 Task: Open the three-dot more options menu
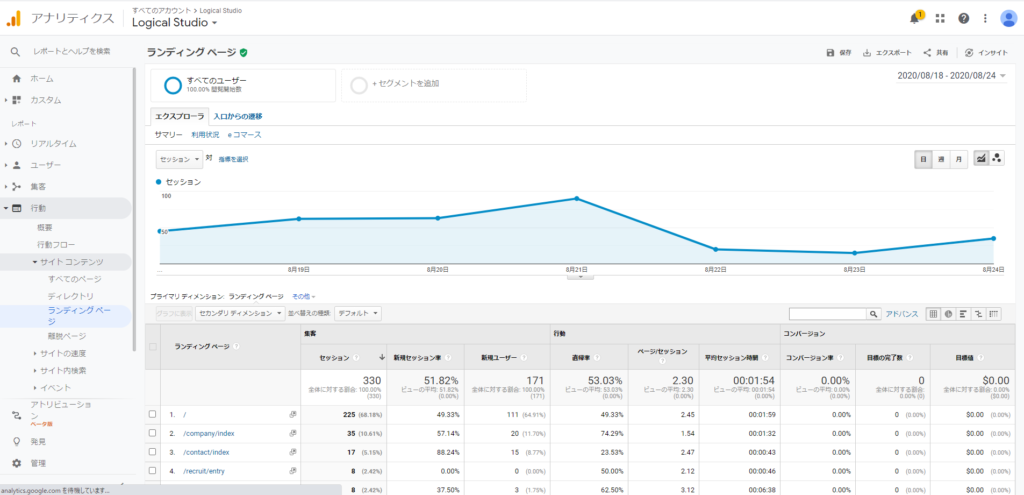985,18
